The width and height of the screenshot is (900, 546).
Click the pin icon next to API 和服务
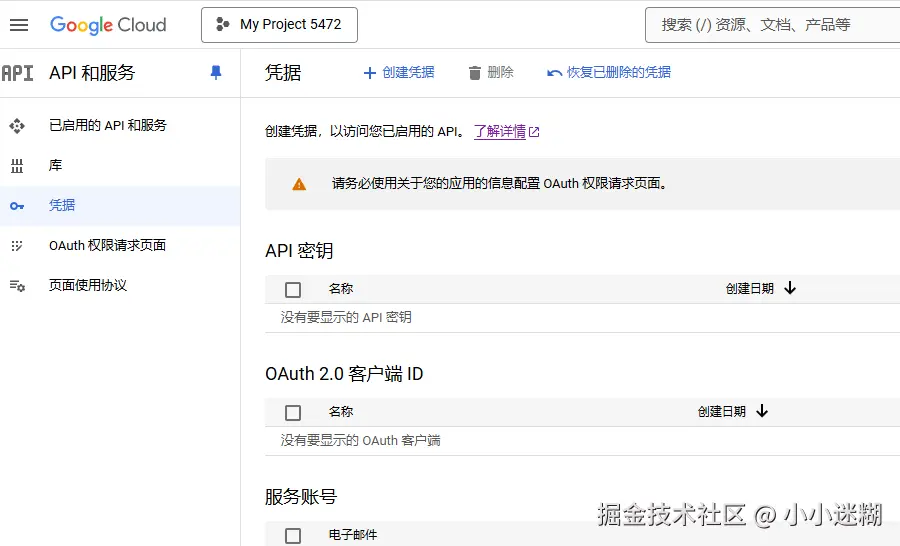216,72
